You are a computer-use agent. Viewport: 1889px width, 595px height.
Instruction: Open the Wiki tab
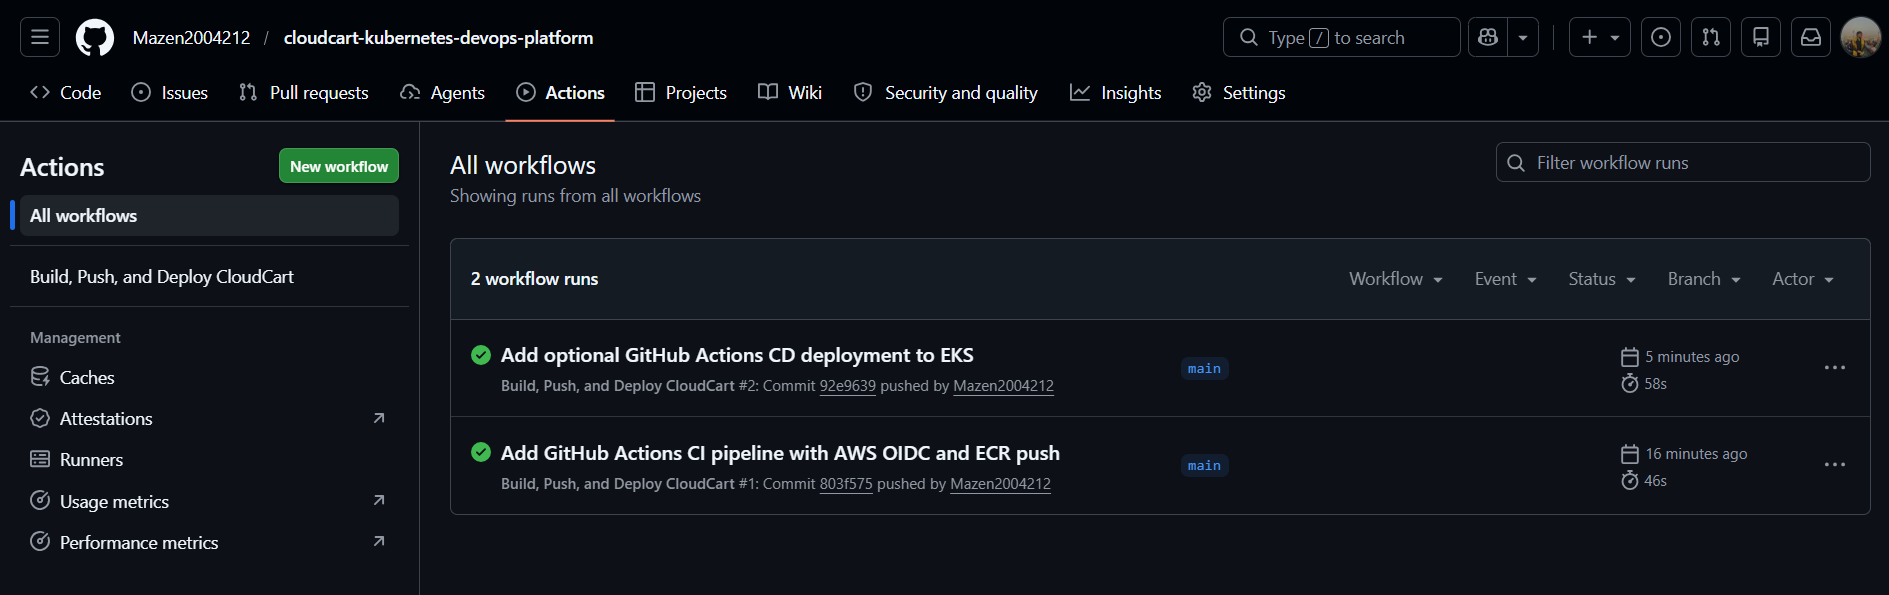790,93
